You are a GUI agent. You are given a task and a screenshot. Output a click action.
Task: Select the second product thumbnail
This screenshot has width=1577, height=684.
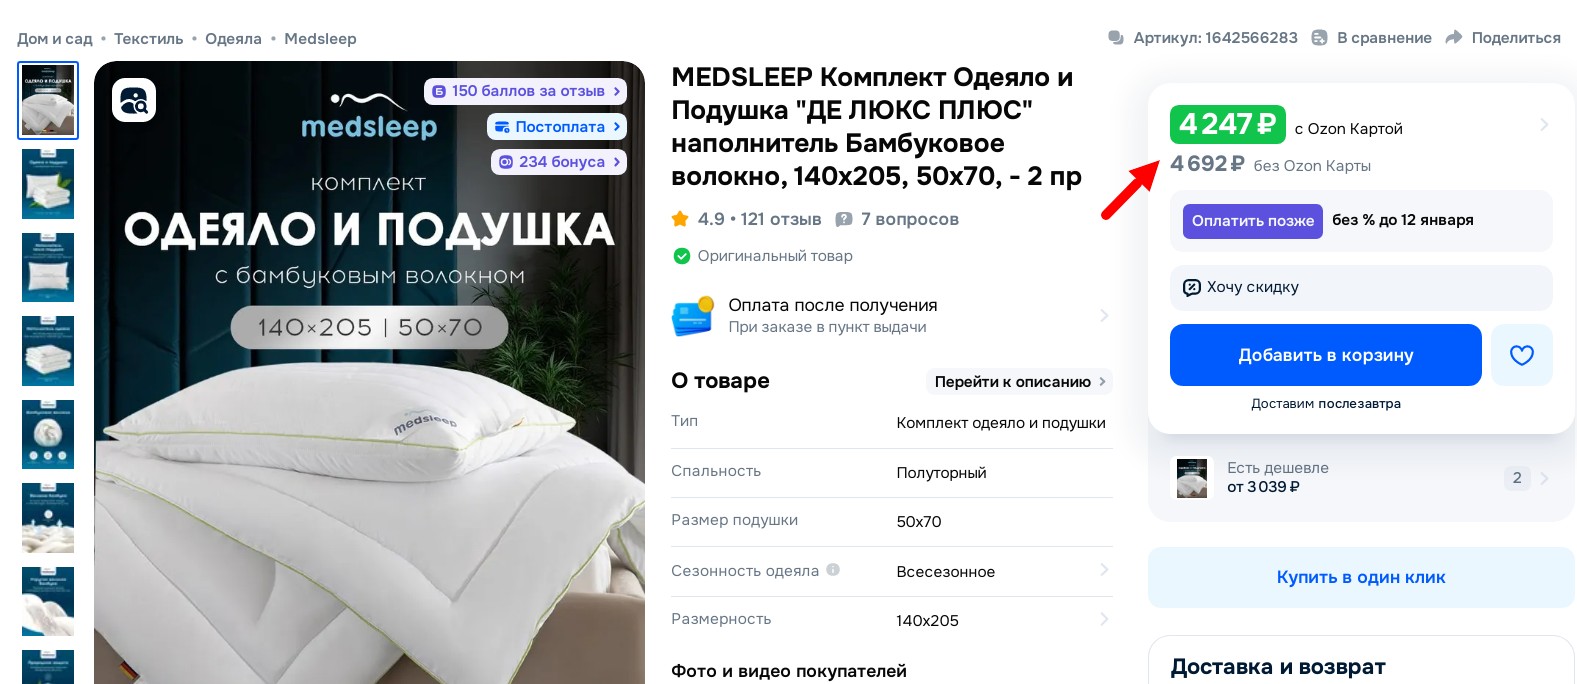[48, 184]
